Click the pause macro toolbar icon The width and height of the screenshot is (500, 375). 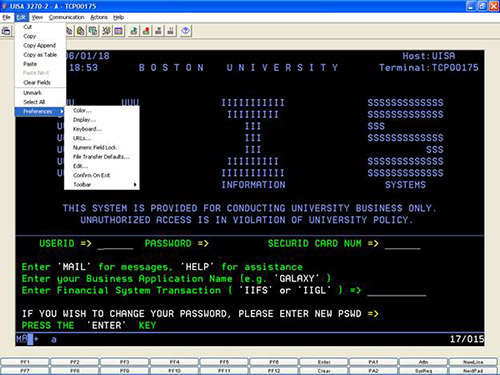[170, 31]
